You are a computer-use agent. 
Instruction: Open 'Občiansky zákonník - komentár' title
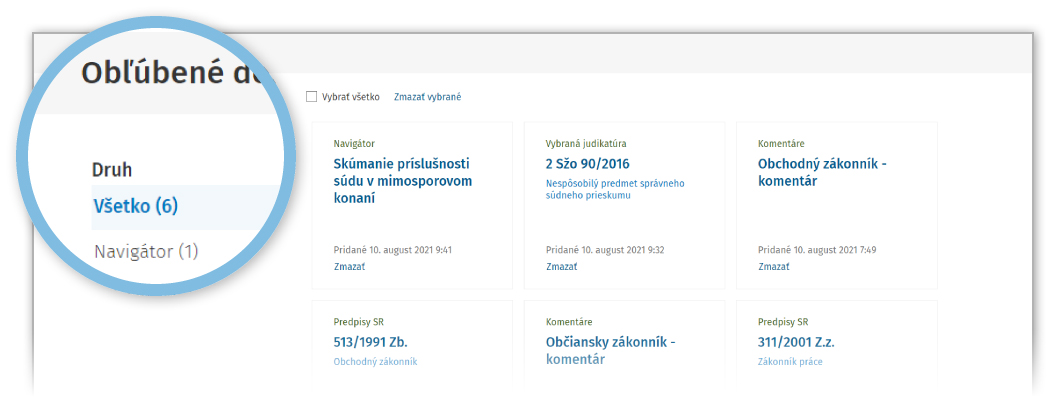pyautogui.click(x=610, y=350)
